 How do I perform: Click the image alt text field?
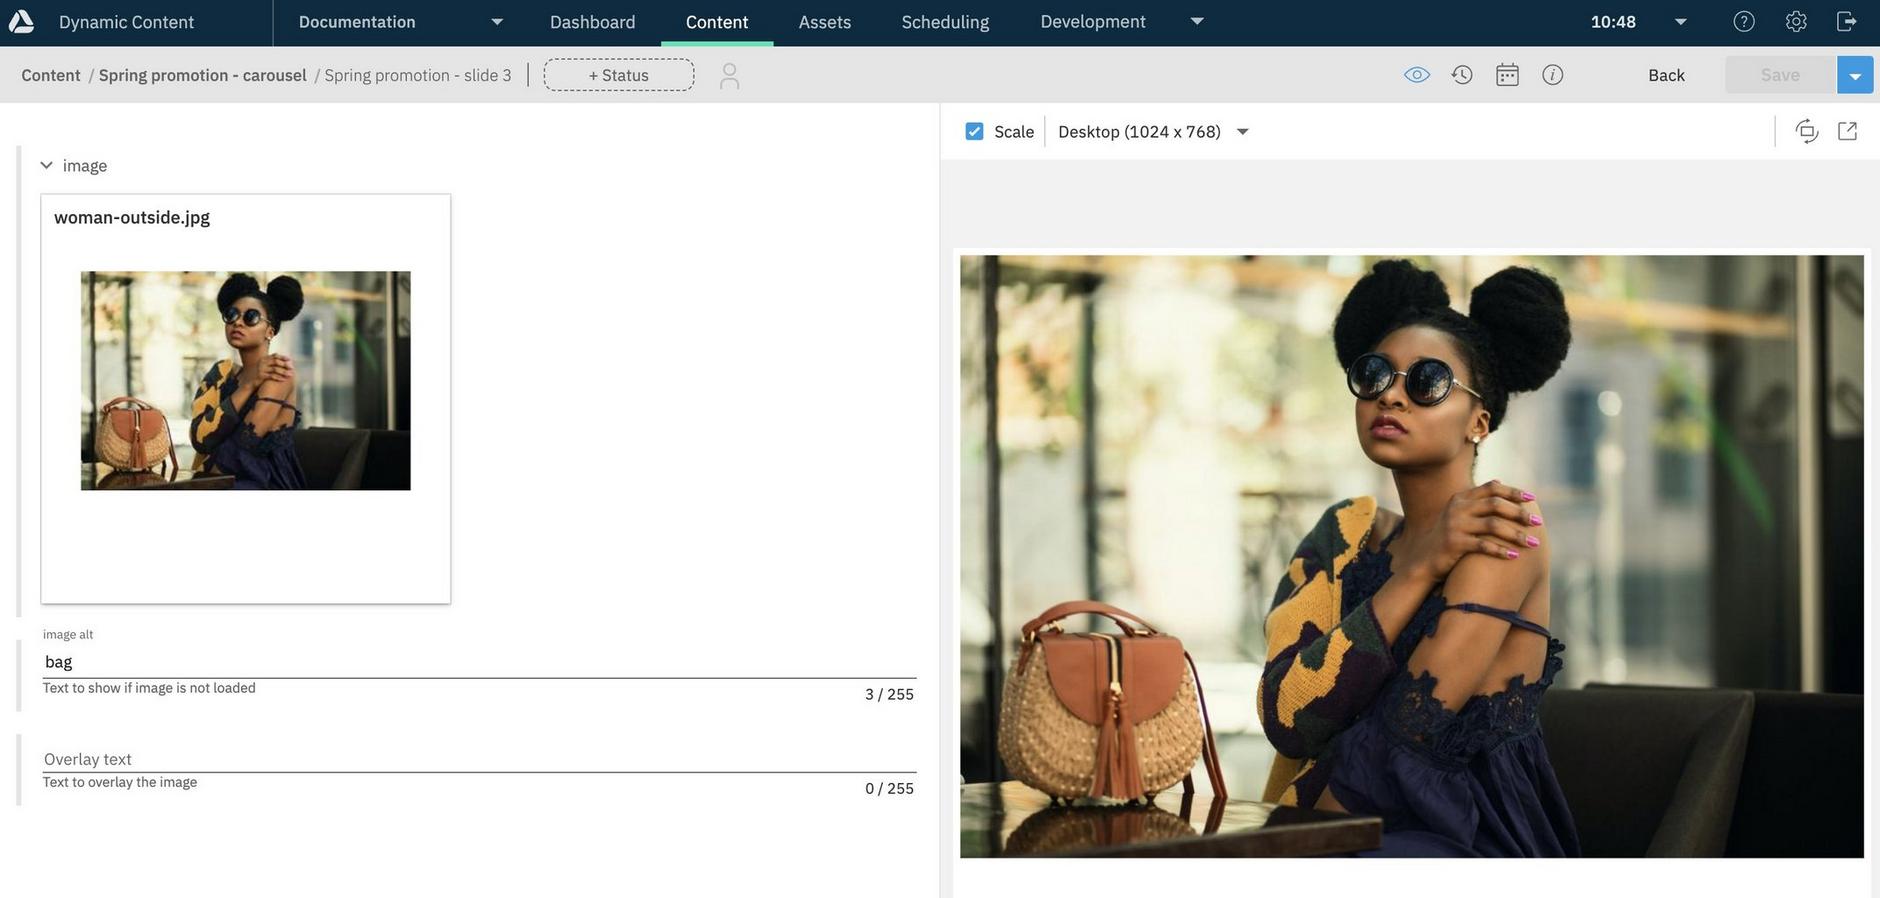[479, 661]
